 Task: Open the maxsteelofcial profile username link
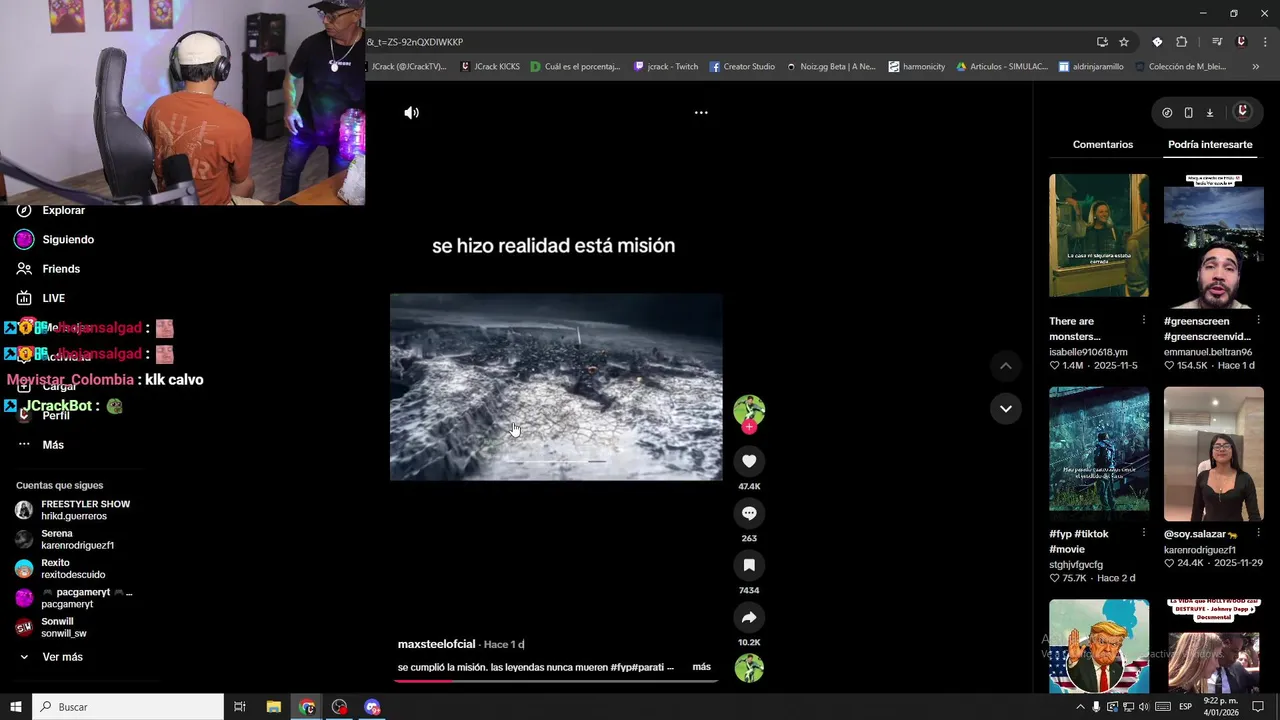(436, 645)
